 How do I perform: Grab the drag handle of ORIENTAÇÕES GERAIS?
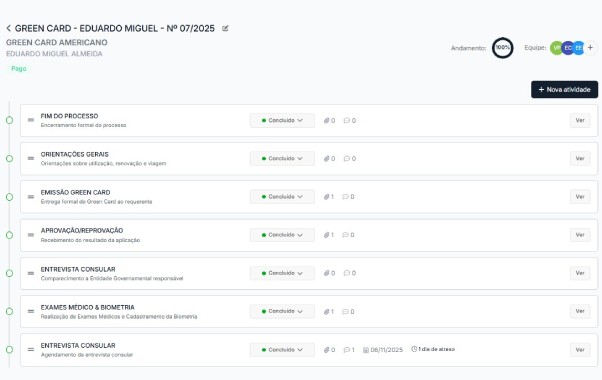(x=31, y=158)
